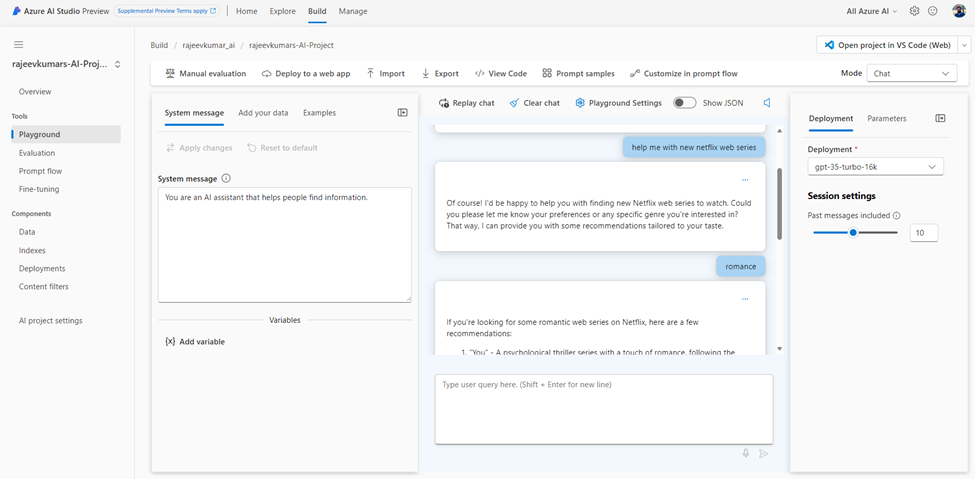Click the System message info icon

point(226,179)
